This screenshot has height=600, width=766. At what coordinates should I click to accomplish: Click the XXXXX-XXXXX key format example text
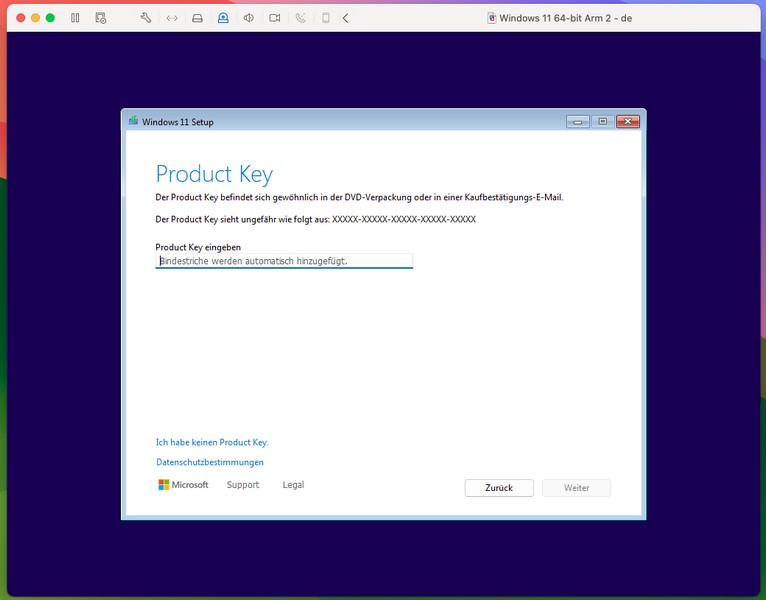tap(404, 219)
